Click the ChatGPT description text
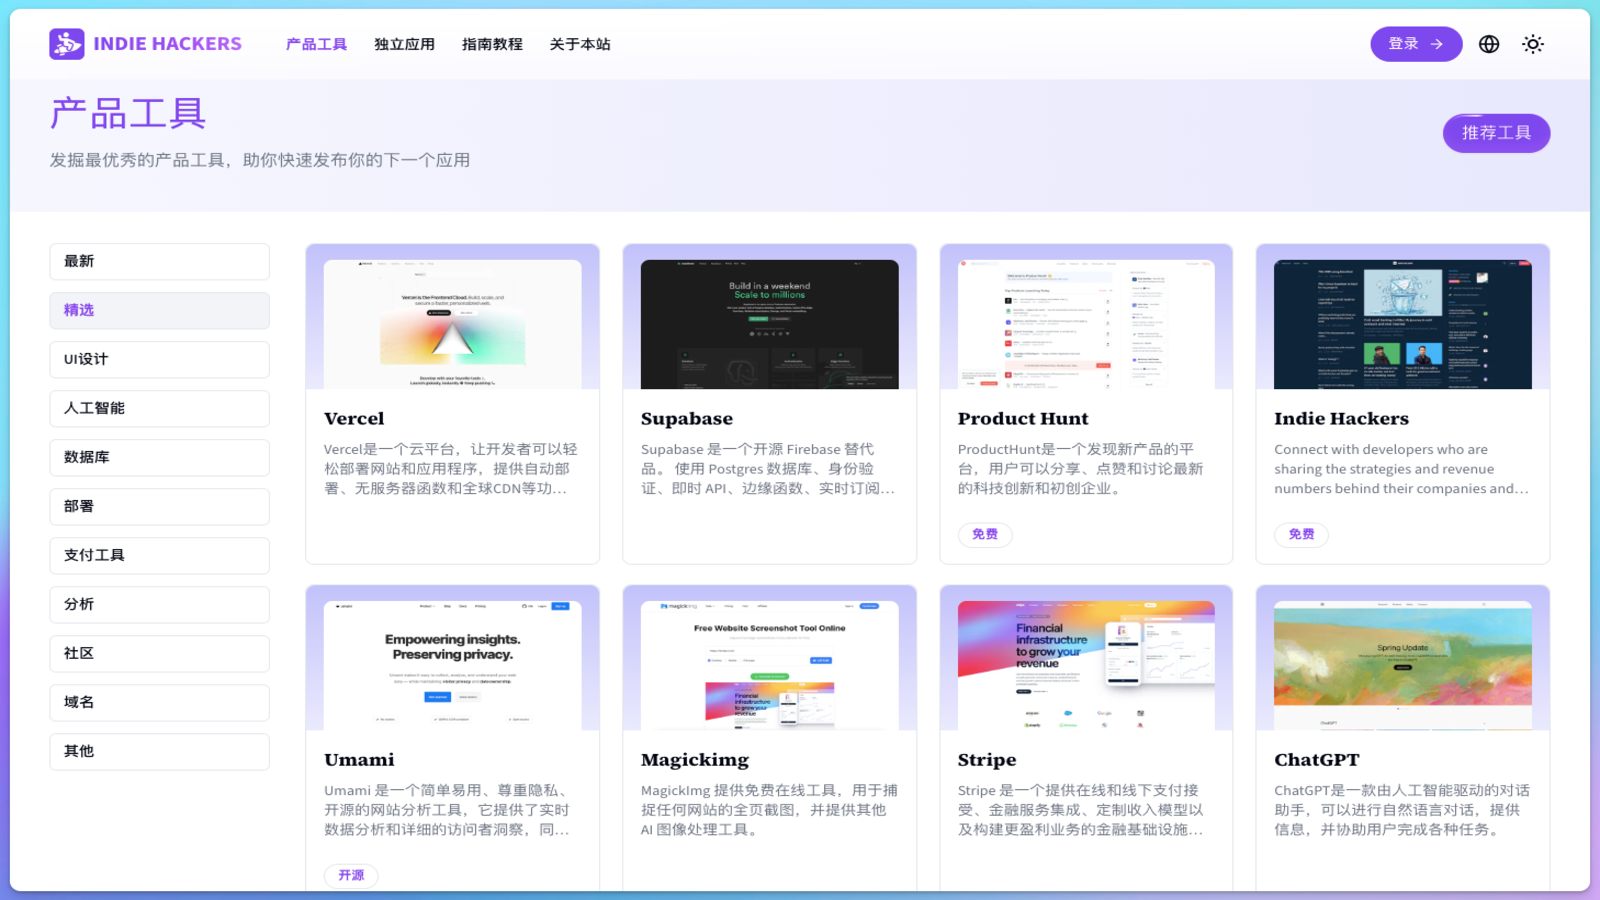 (1402, 810)
